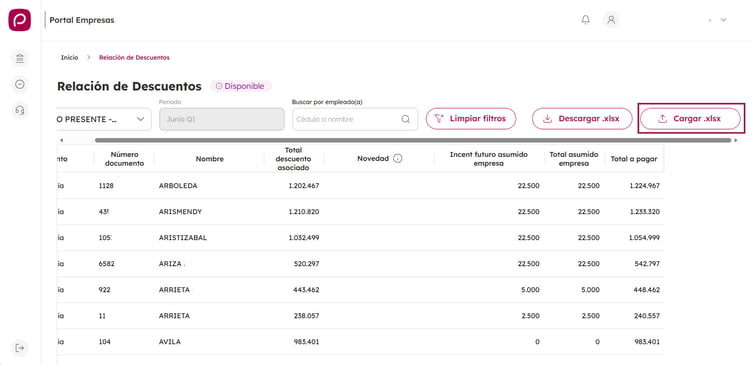Open the headset support sidebar icon
Viewport: 752px width, 365px height.
click(x=20, y=110)
